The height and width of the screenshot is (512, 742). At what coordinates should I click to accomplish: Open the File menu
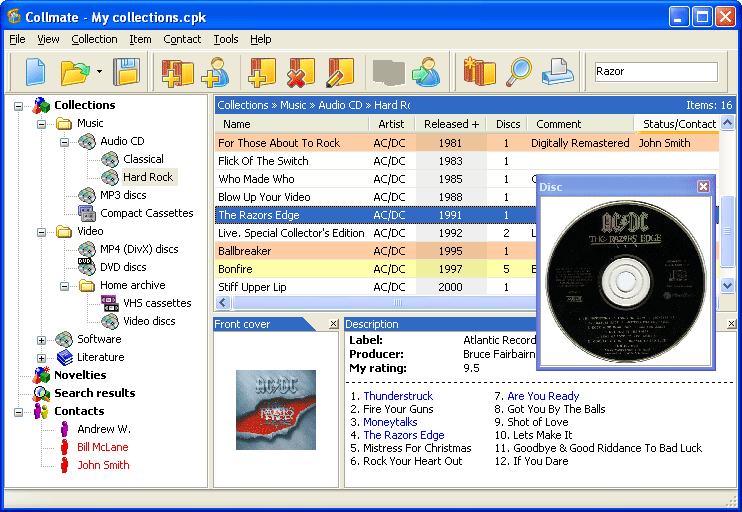(18, 39)
